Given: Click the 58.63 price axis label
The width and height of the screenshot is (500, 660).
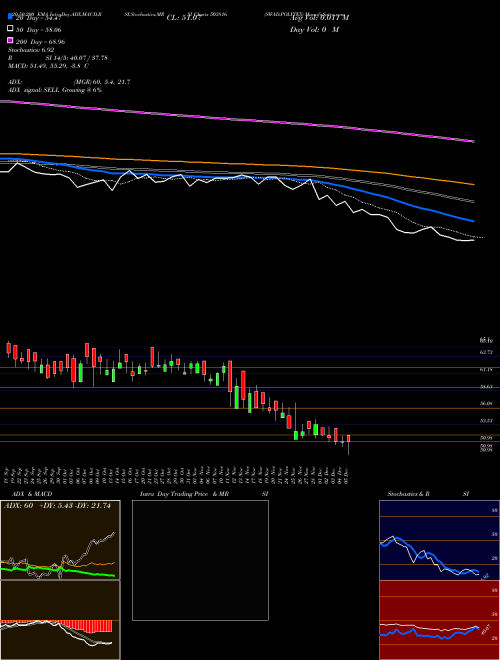Looking at the screenshot, I should 486,386.
